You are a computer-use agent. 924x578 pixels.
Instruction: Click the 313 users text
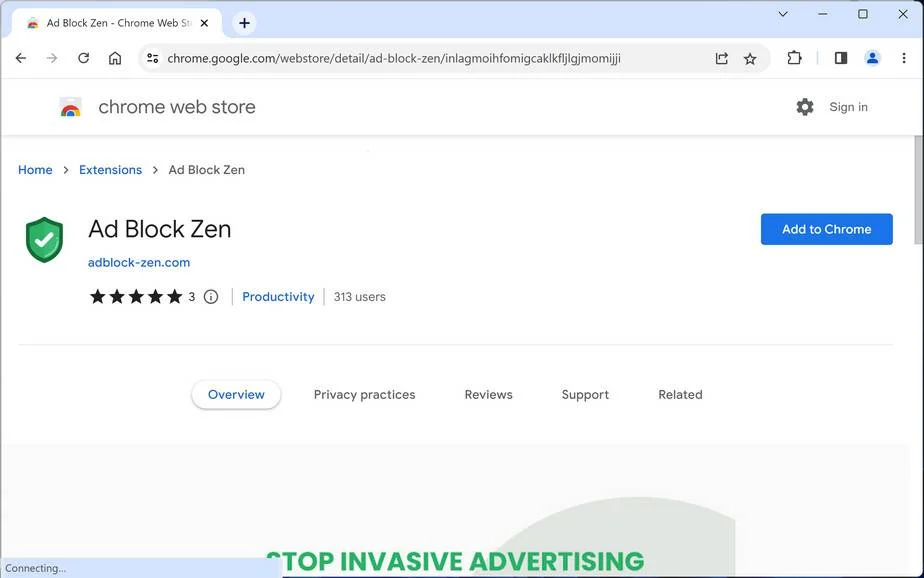(x=359, y=297)
